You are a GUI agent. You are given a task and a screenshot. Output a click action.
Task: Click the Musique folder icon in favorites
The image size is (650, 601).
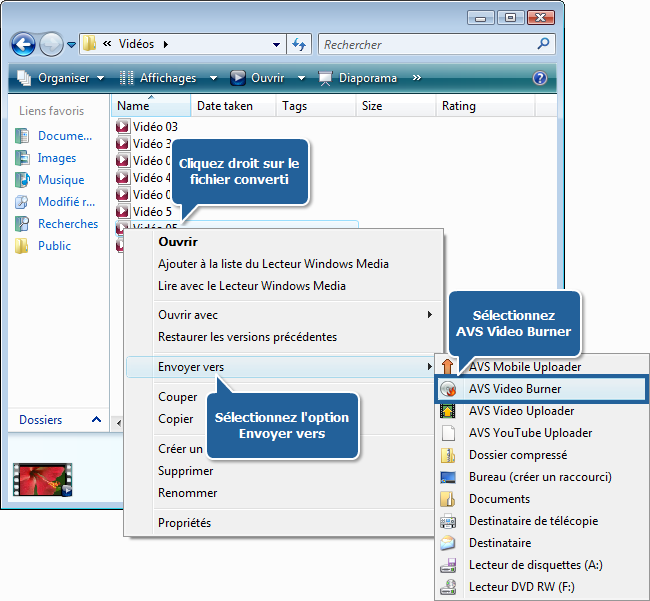22,180
